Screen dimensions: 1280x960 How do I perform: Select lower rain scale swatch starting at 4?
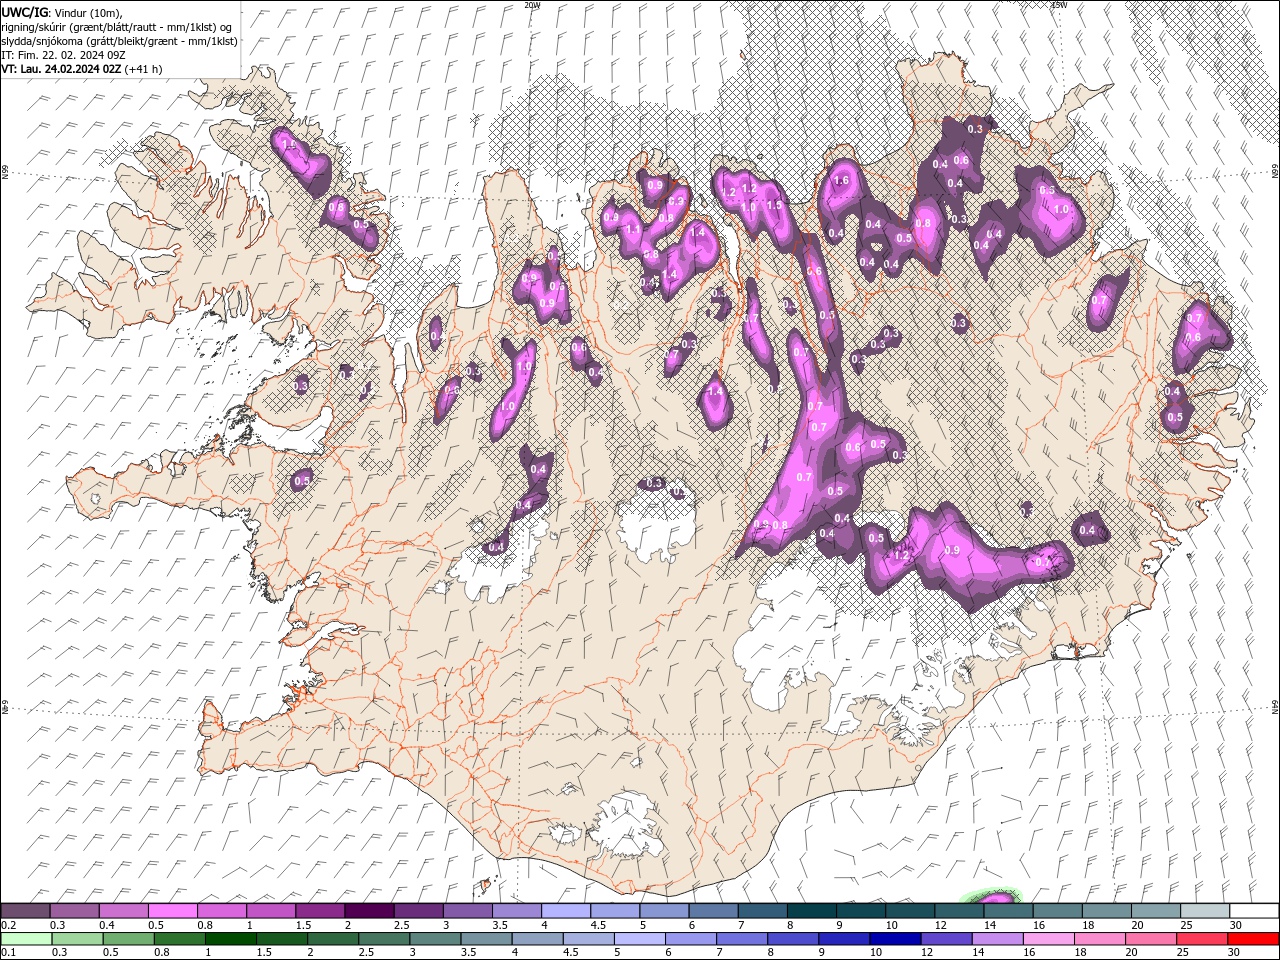pos(538,939)
